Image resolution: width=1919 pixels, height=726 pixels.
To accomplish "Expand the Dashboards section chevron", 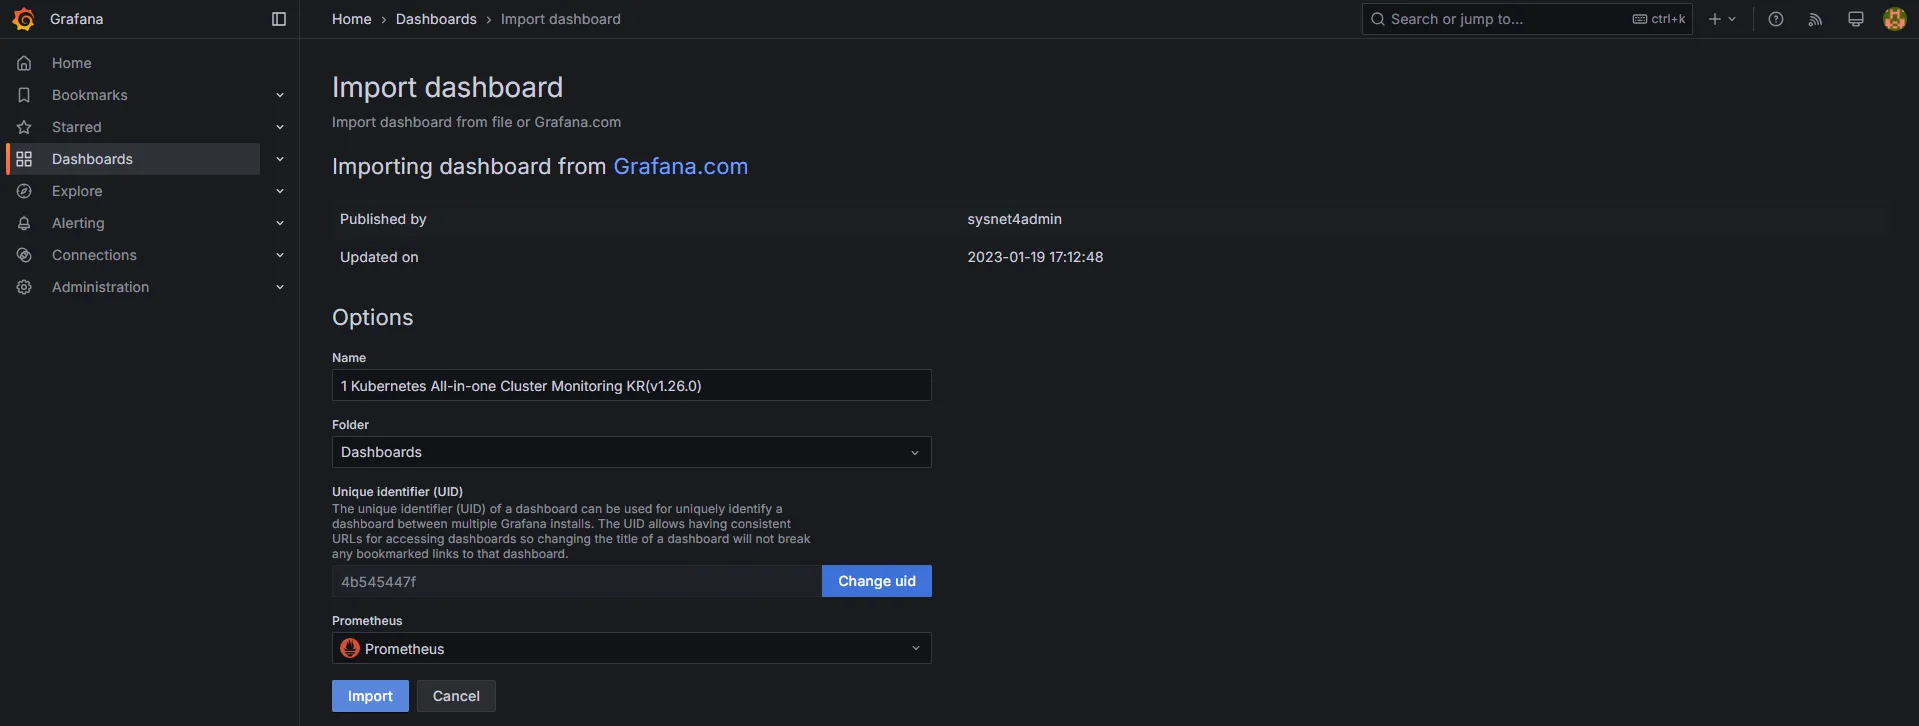I will tap(280, 159).
